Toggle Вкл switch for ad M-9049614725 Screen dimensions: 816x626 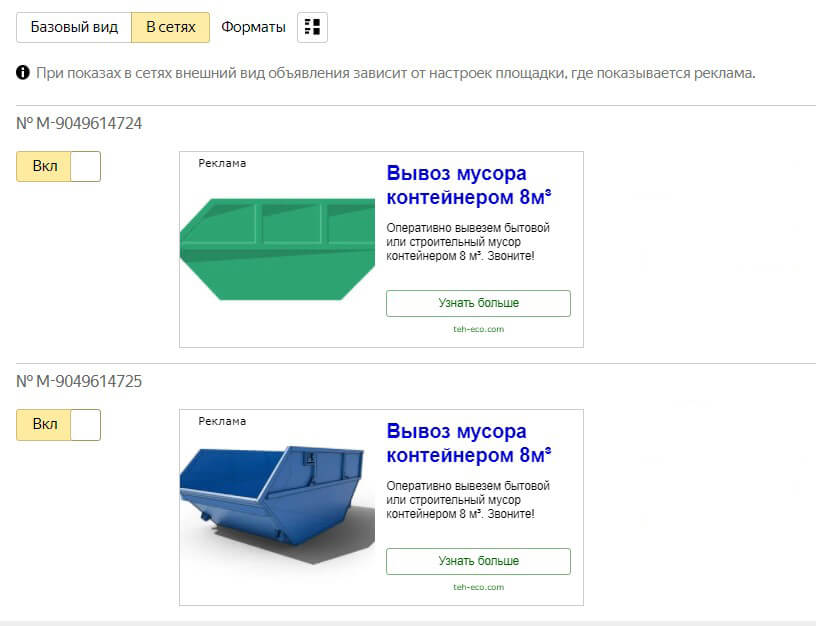(58, 425)
